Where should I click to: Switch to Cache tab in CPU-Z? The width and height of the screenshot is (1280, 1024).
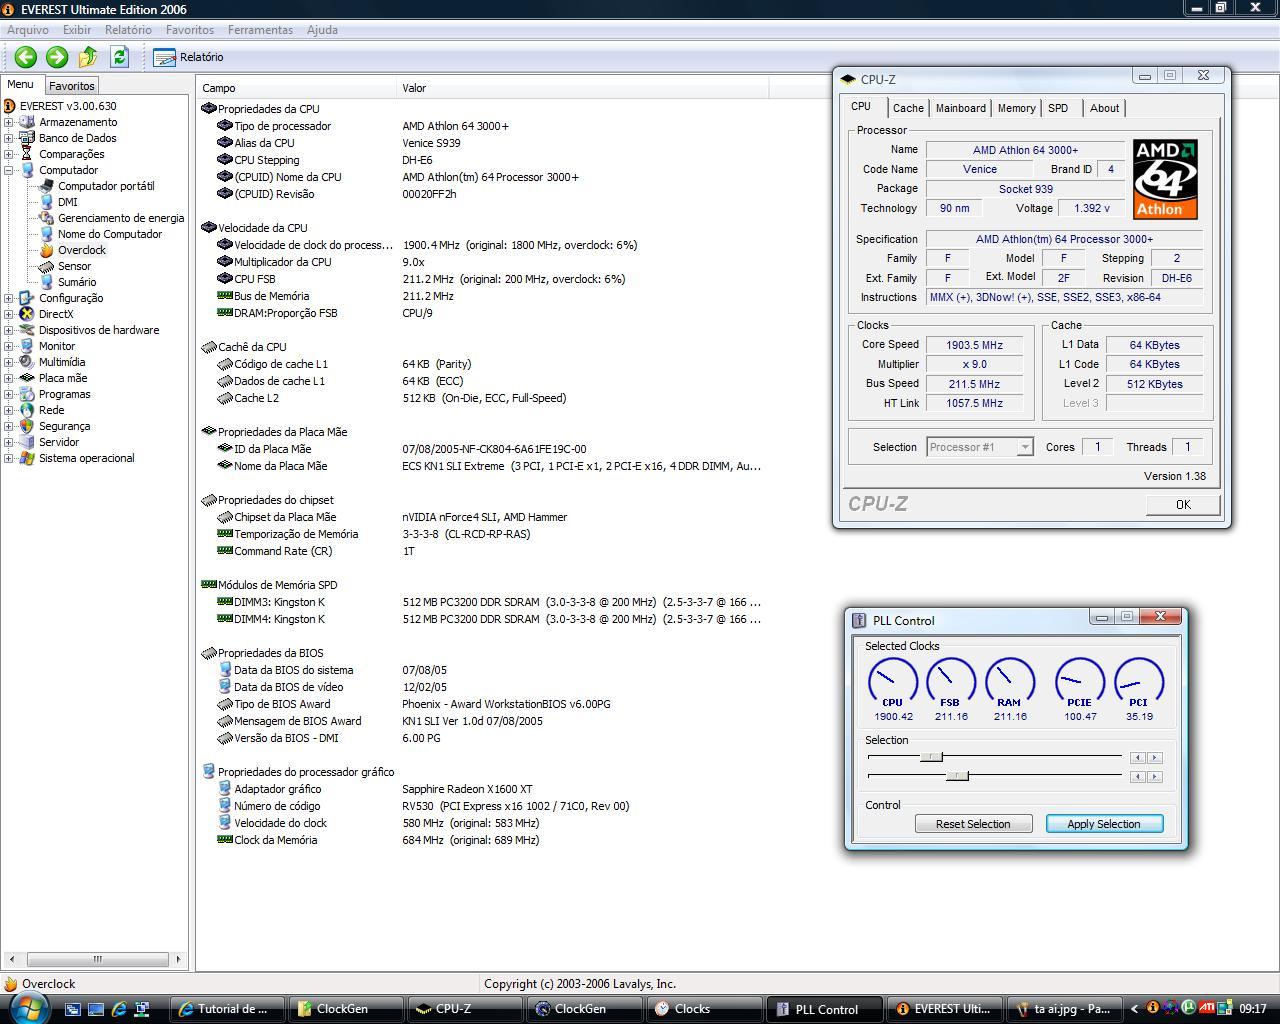908,108
